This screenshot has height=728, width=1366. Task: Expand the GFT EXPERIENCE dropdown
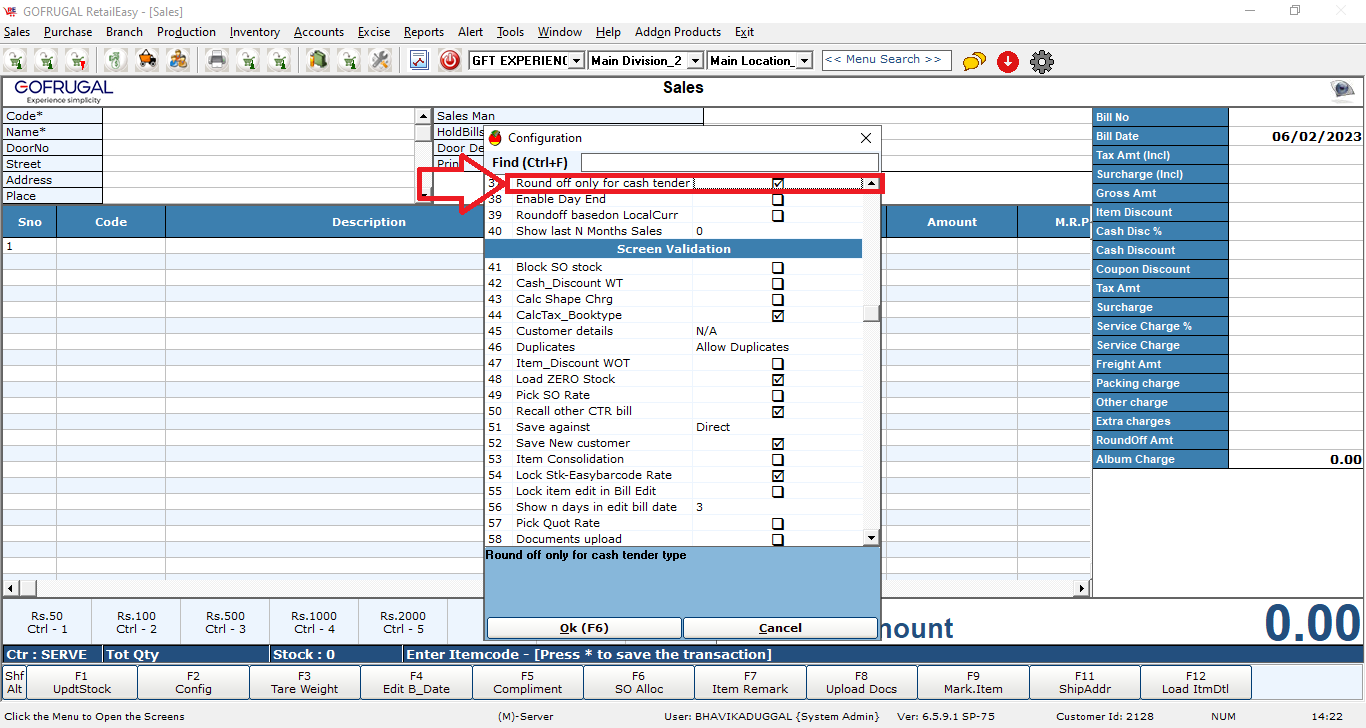click(576, 61)
